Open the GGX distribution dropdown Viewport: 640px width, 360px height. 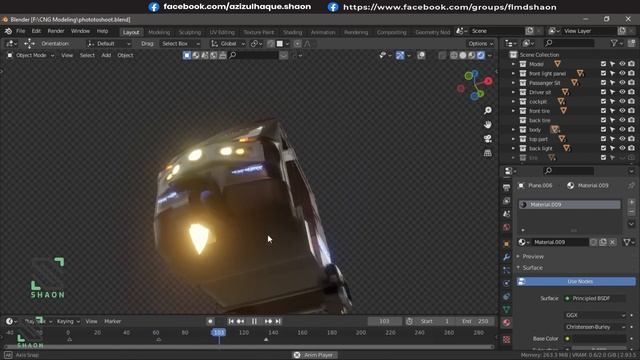(596, 315)
